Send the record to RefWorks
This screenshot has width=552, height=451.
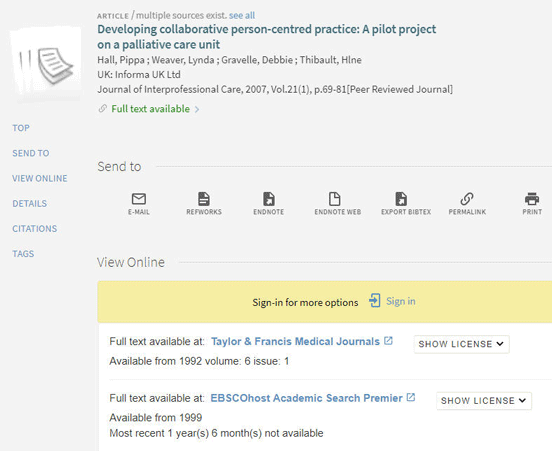pos(204,199)
